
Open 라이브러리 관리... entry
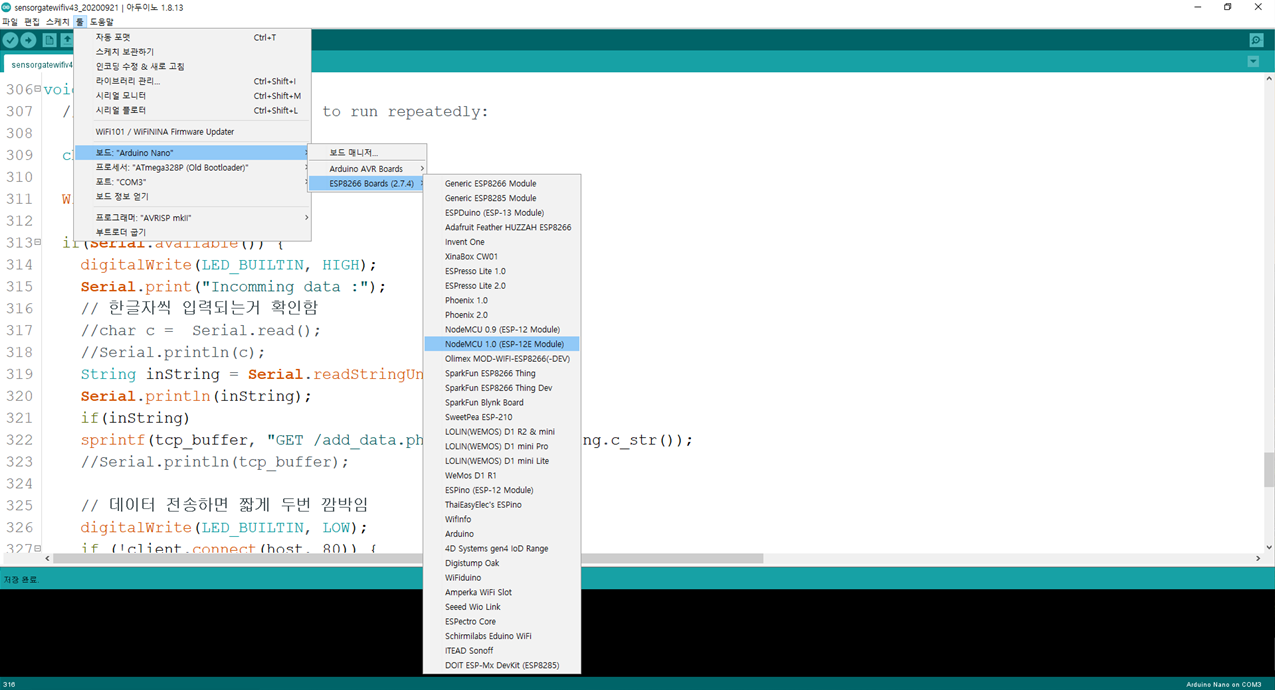193,81
